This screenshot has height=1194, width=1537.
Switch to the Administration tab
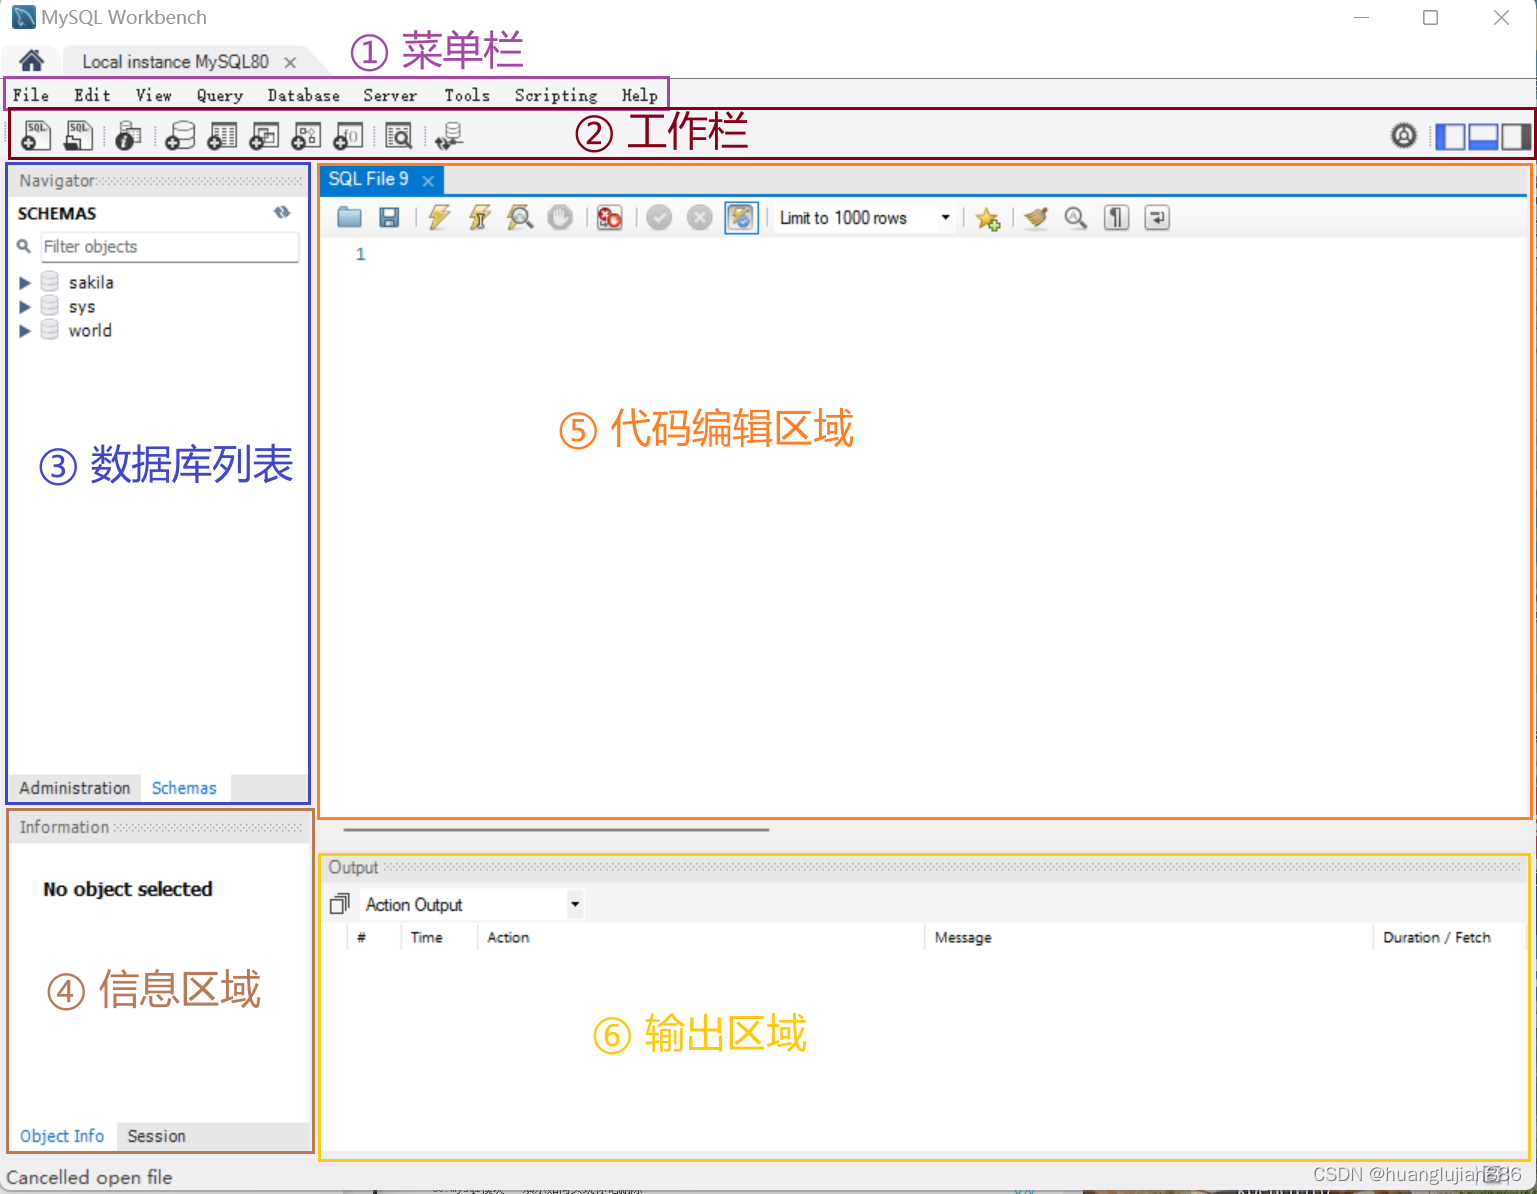pos(75,788)
